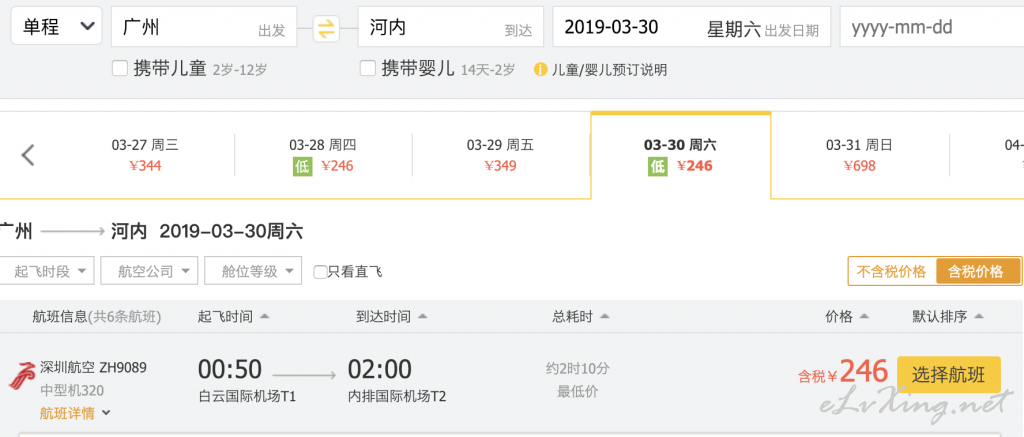Screen dimensions: 1024x437
Task: Open 航空公司 filter dropdown
Action: 149,271
